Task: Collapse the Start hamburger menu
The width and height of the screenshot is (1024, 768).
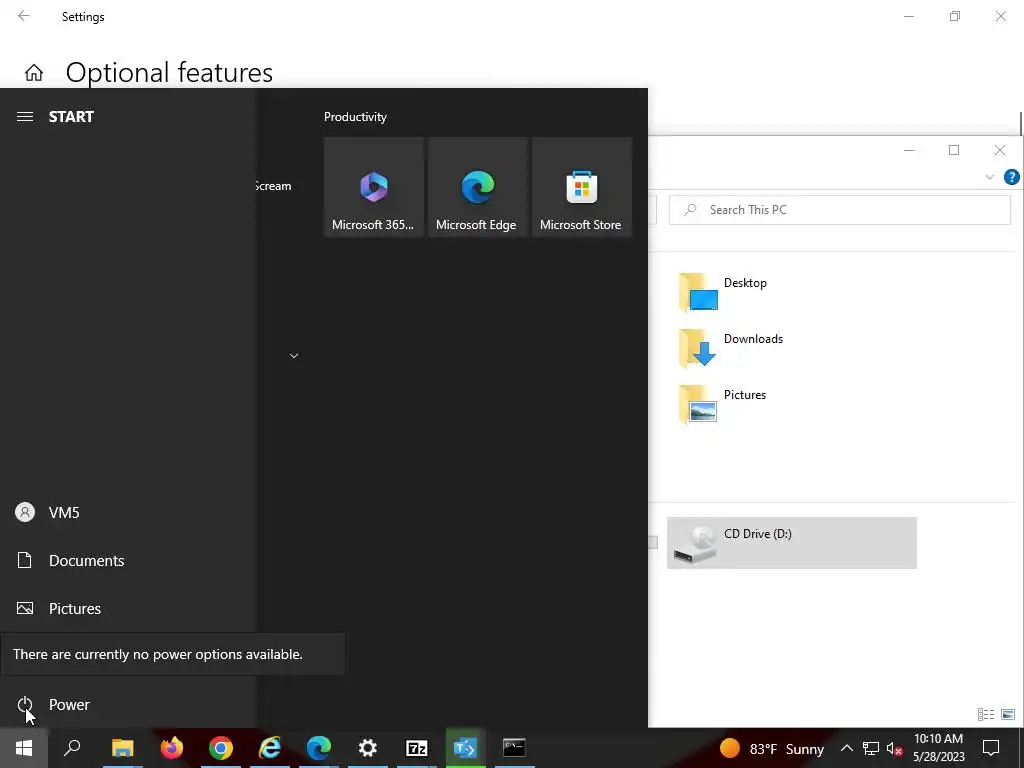Action: pos(25,117)
